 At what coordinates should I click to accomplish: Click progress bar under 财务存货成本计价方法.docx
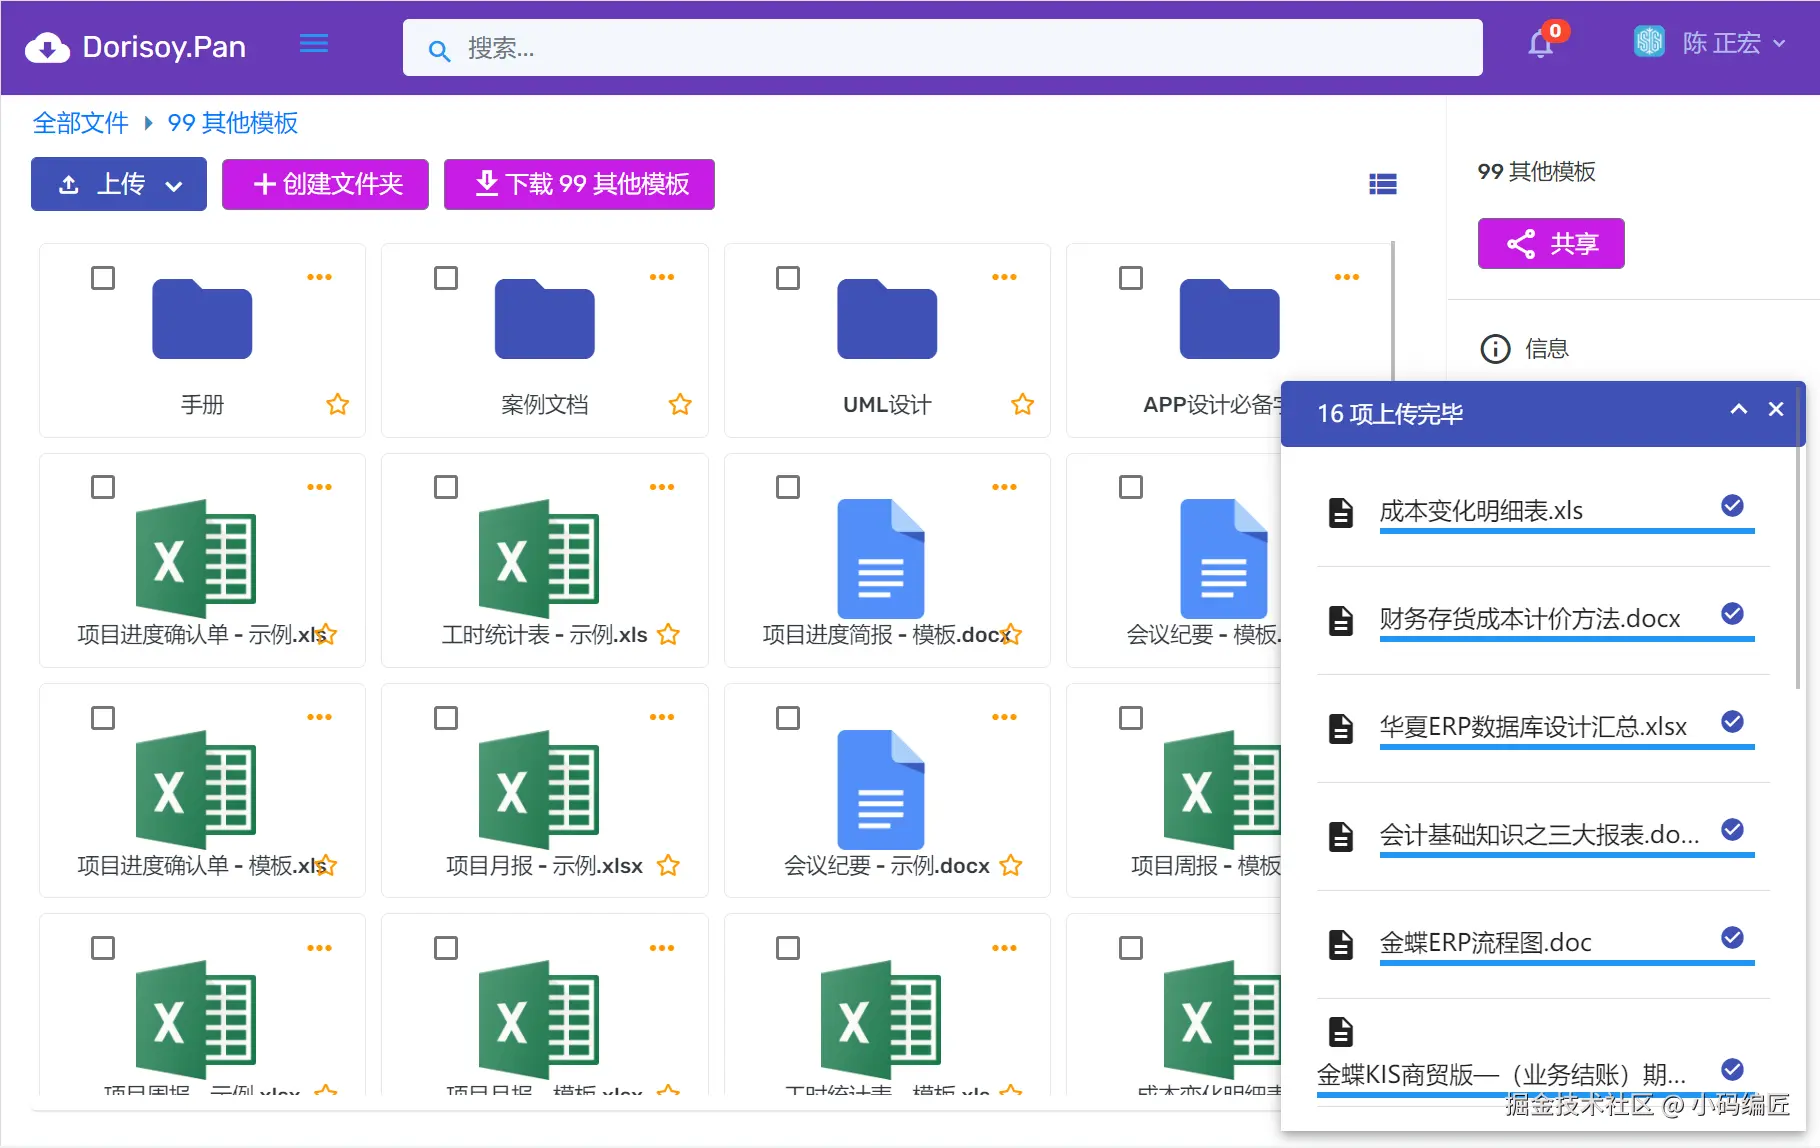(1567, 639)
